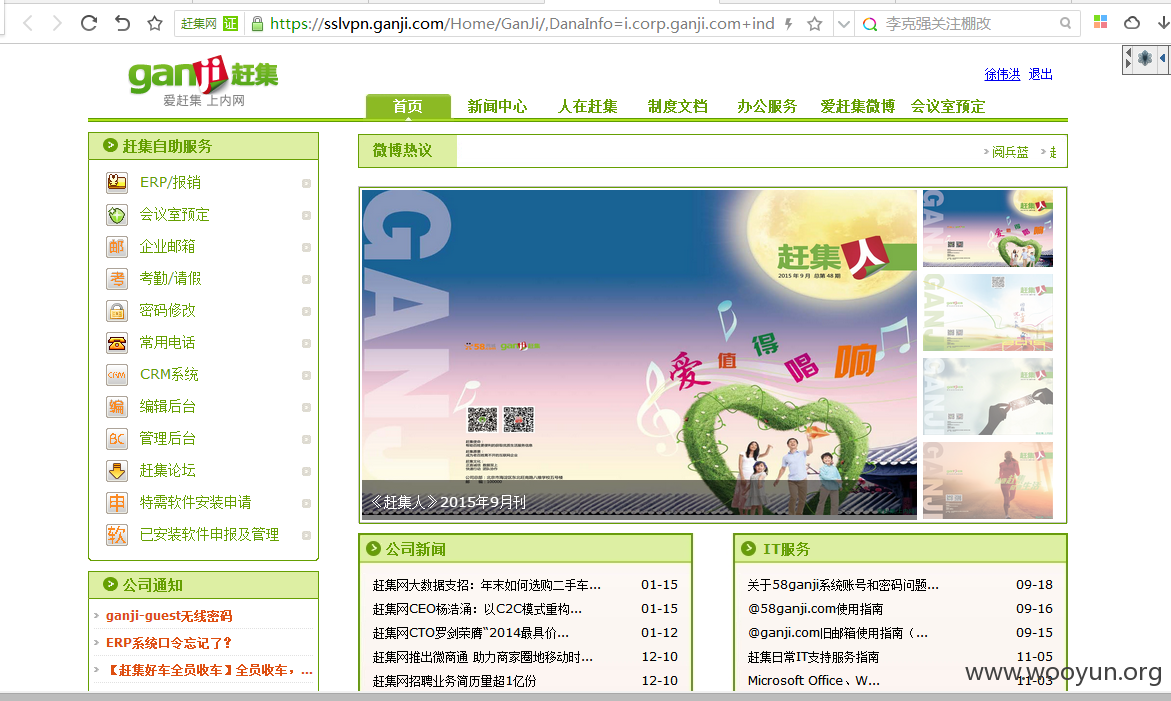
Task: Expand arrow beside 密码修改 row
Action: click(x=306, y=311)
